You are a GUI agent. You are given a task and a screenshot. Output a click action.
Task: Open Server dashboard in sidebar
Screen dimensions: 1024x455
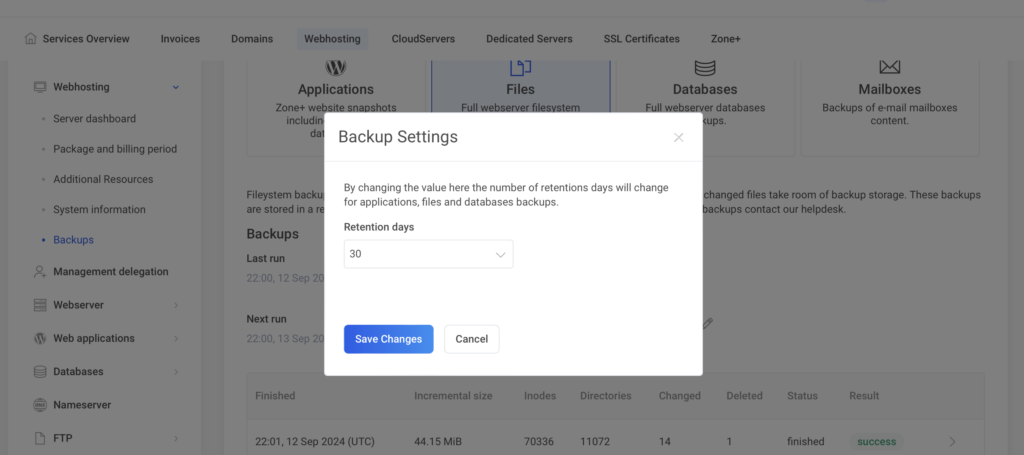tap(94, 118)
